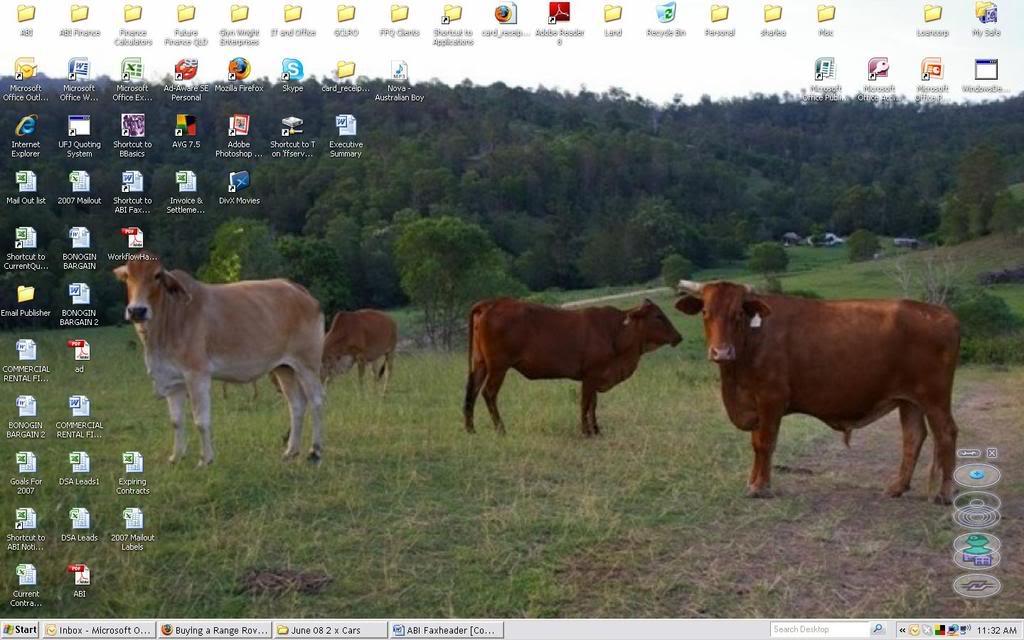Image resolution: width=1024 pixels, height=640 pixels.
Task: Select the Microsoft Office Outlook shortcut
Action: [x=26, y=70]
